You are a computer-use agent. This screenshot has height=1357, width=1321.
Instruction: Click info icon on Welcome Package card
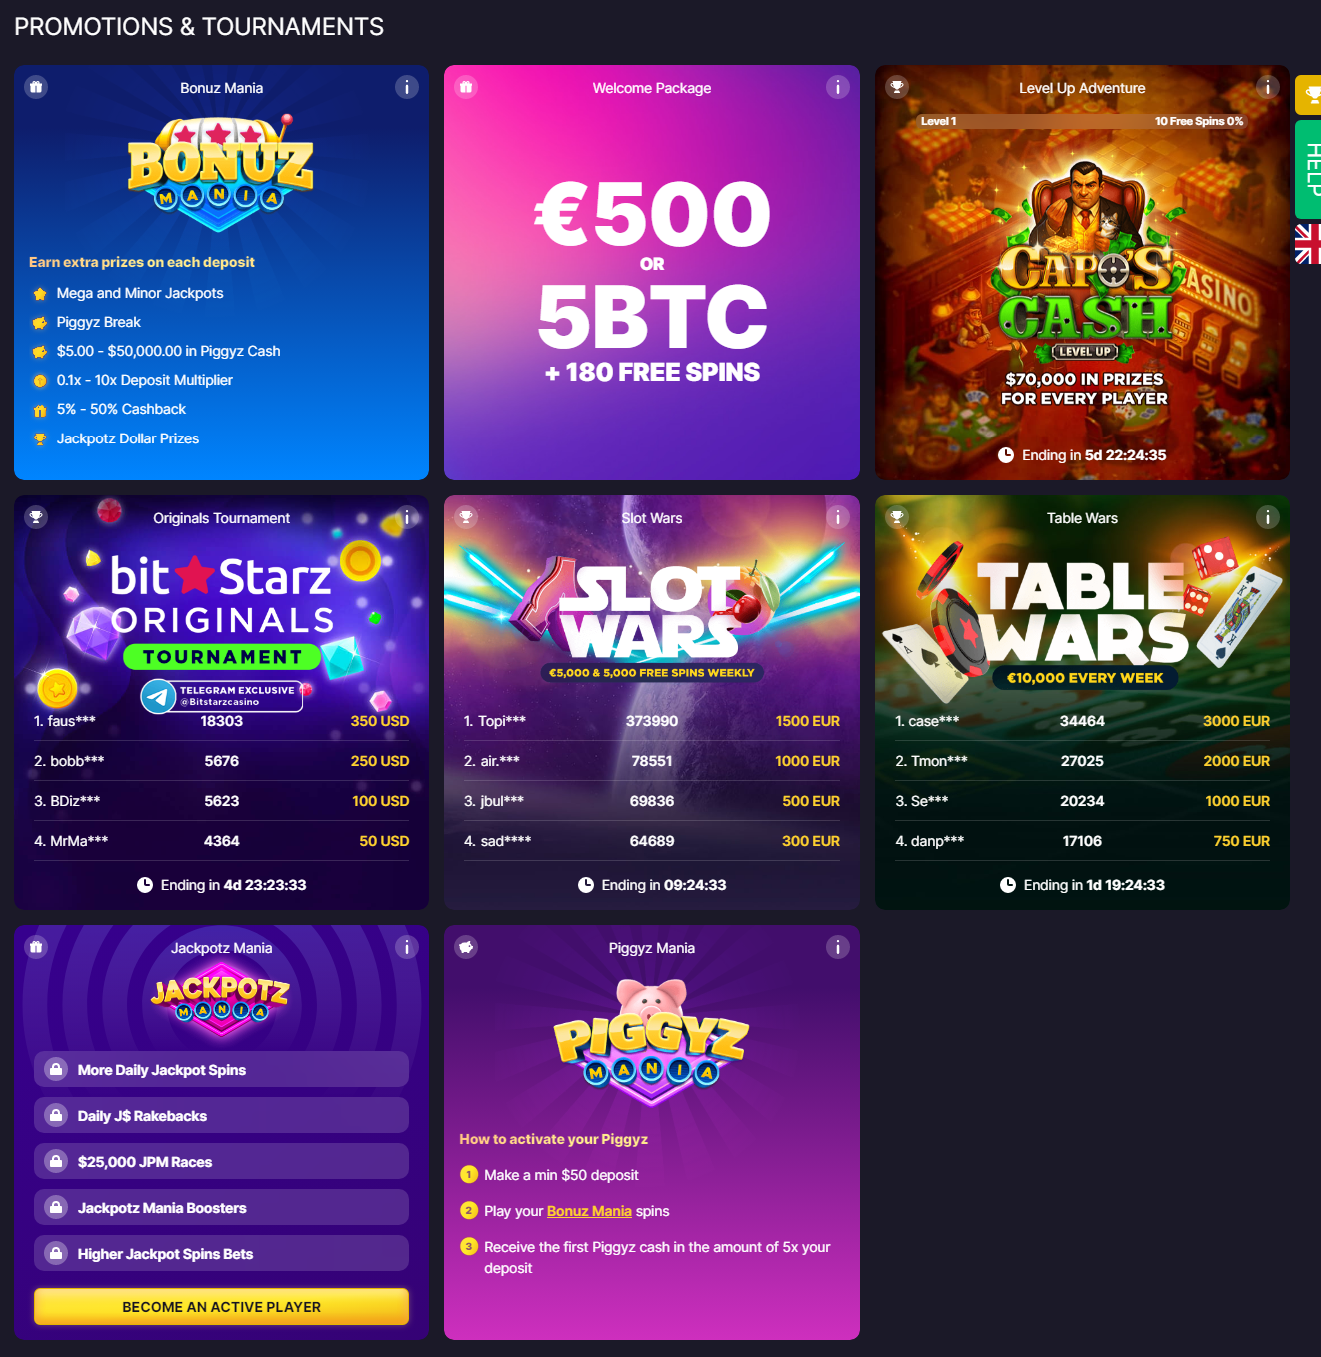coord(837,87)
